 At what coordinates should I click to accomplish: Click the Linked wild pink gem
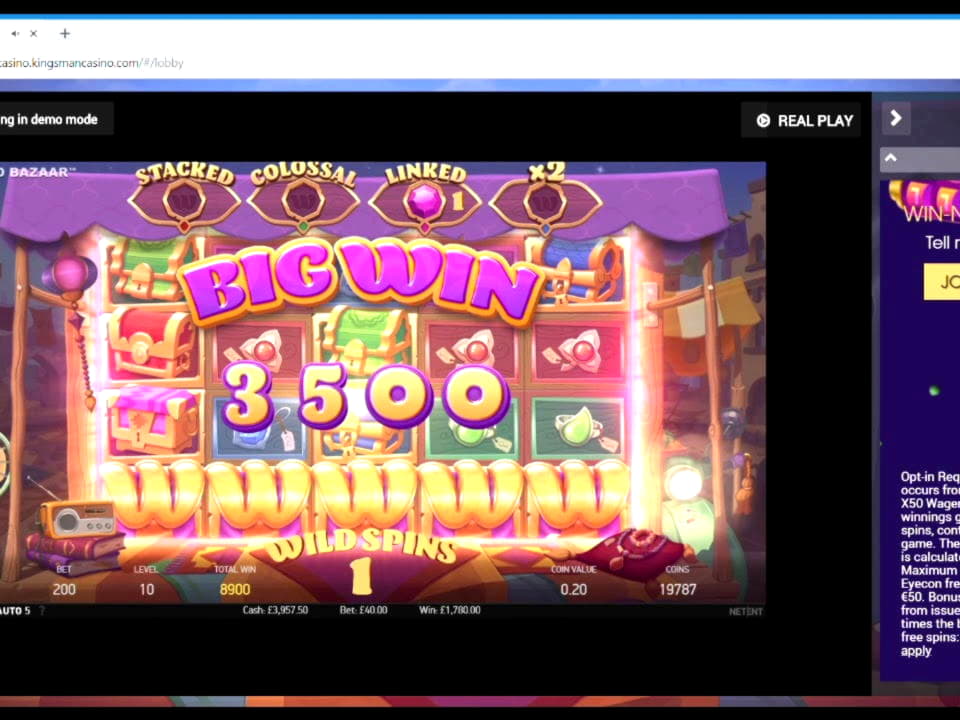(425, 201)
